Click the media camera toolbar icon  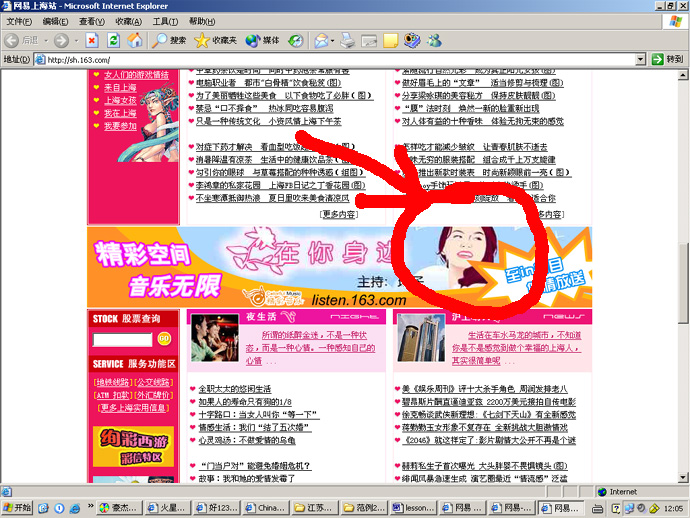point(412,40)
